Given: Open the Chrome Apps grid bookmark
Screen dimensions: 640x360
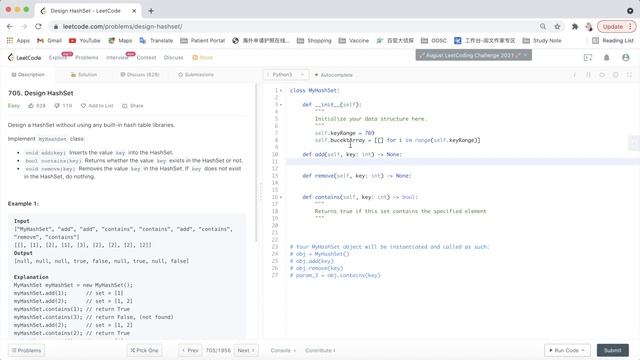Looking at the screenshot, I should 18,40.
